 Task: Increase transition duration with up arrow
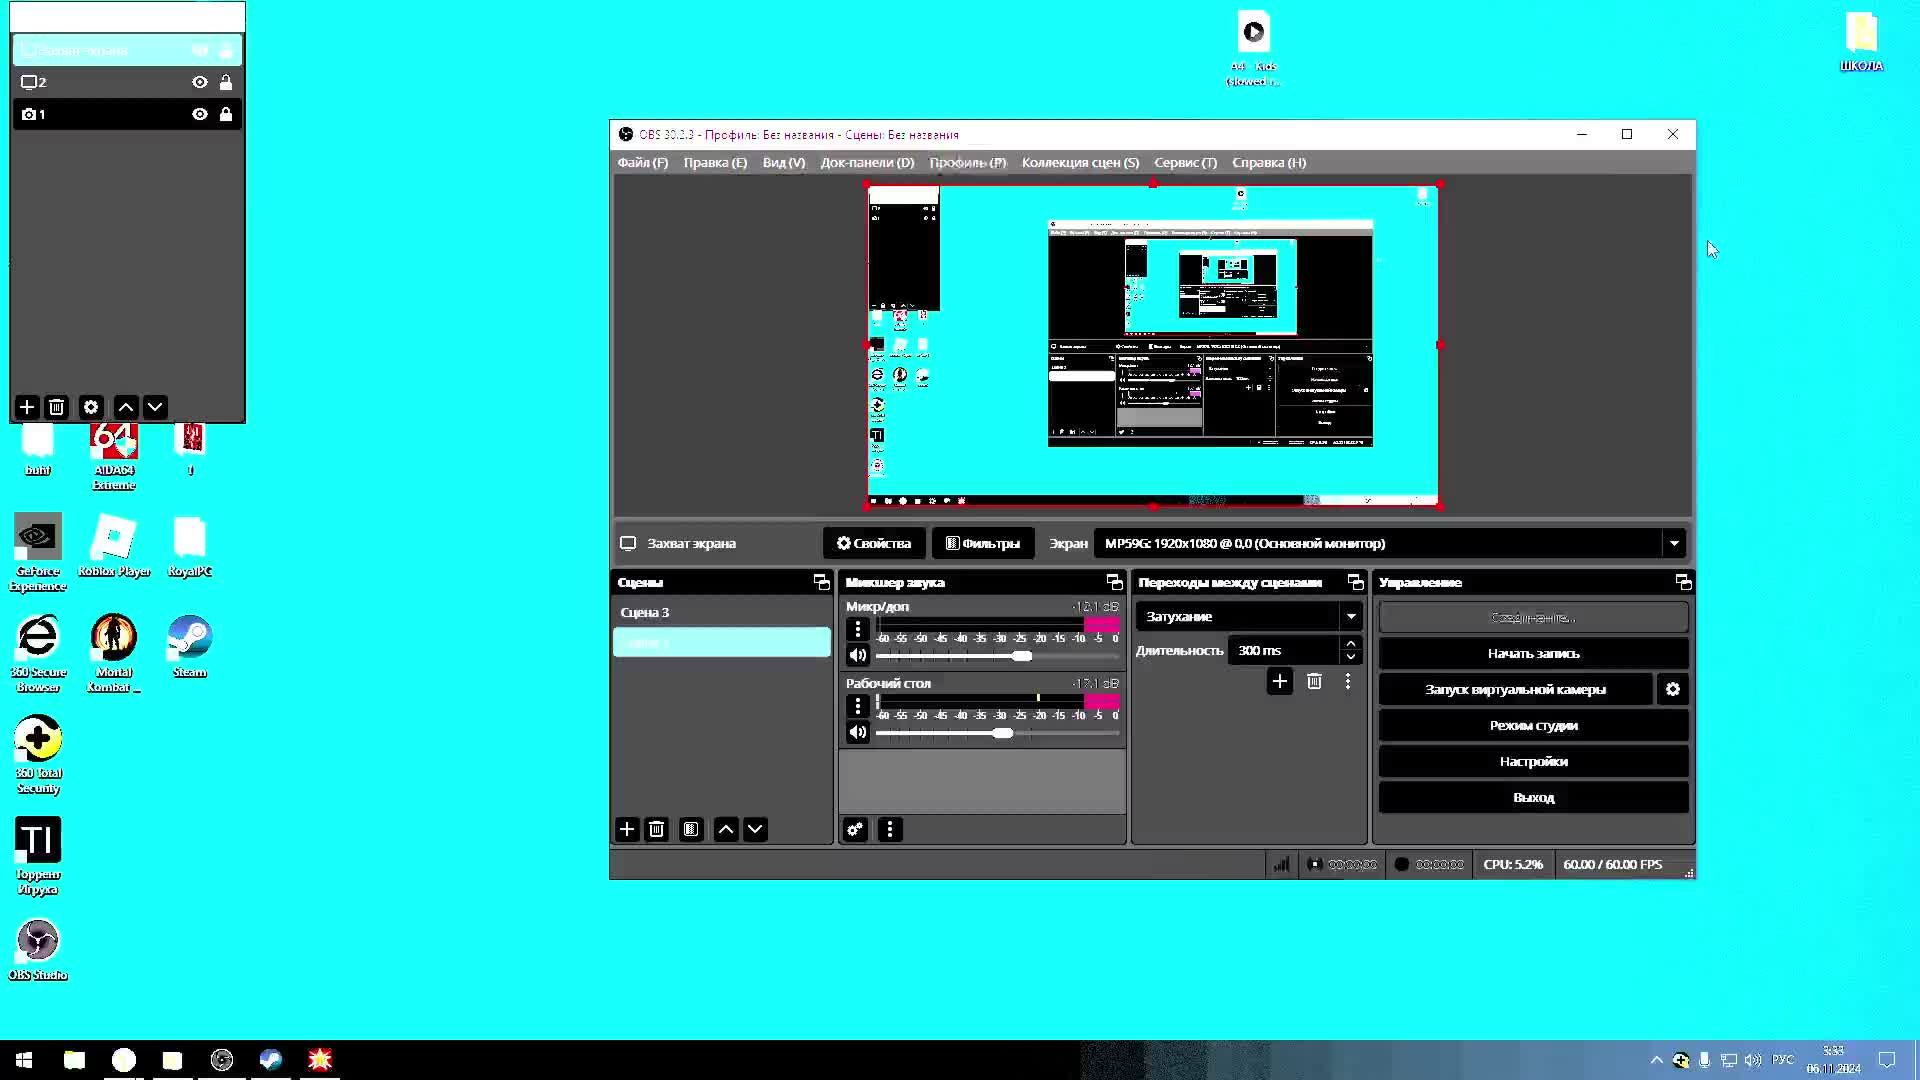coord(1350,644)
